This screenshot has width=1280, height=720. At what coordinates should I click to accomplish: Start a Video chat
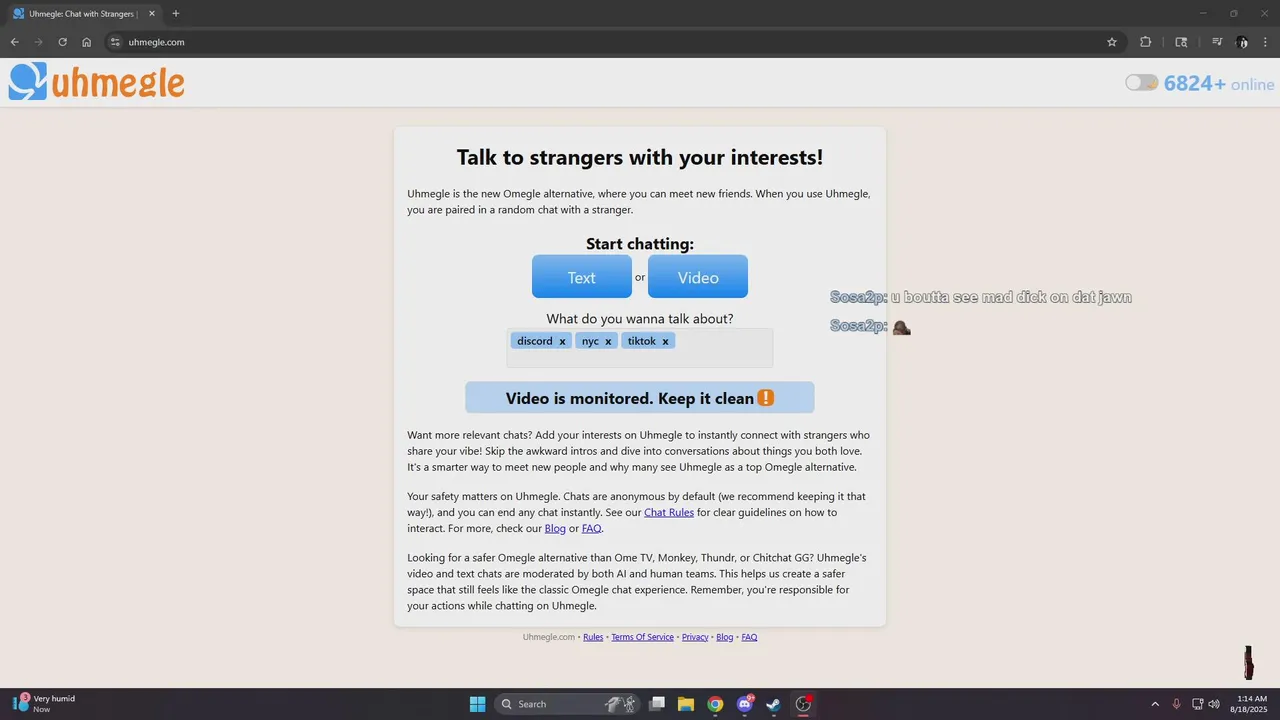698,277
